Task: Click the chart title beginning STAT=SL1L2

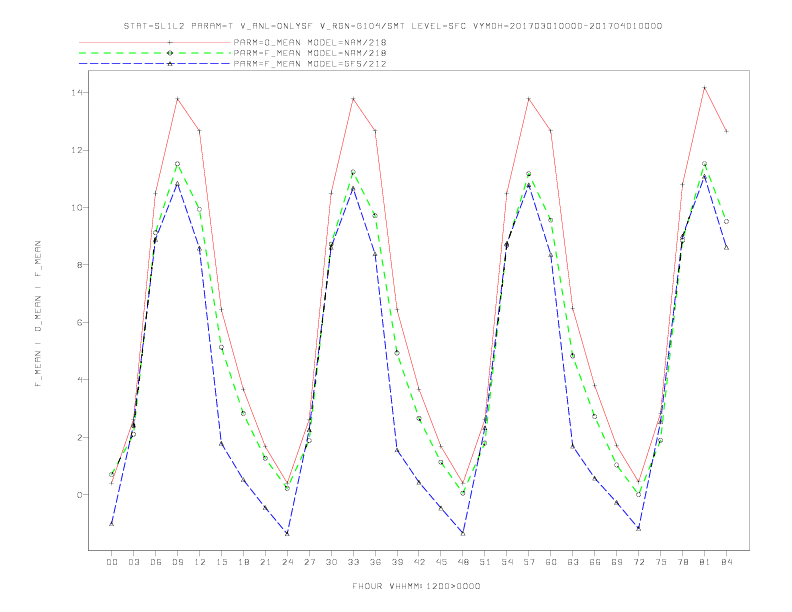Action: 392,26
